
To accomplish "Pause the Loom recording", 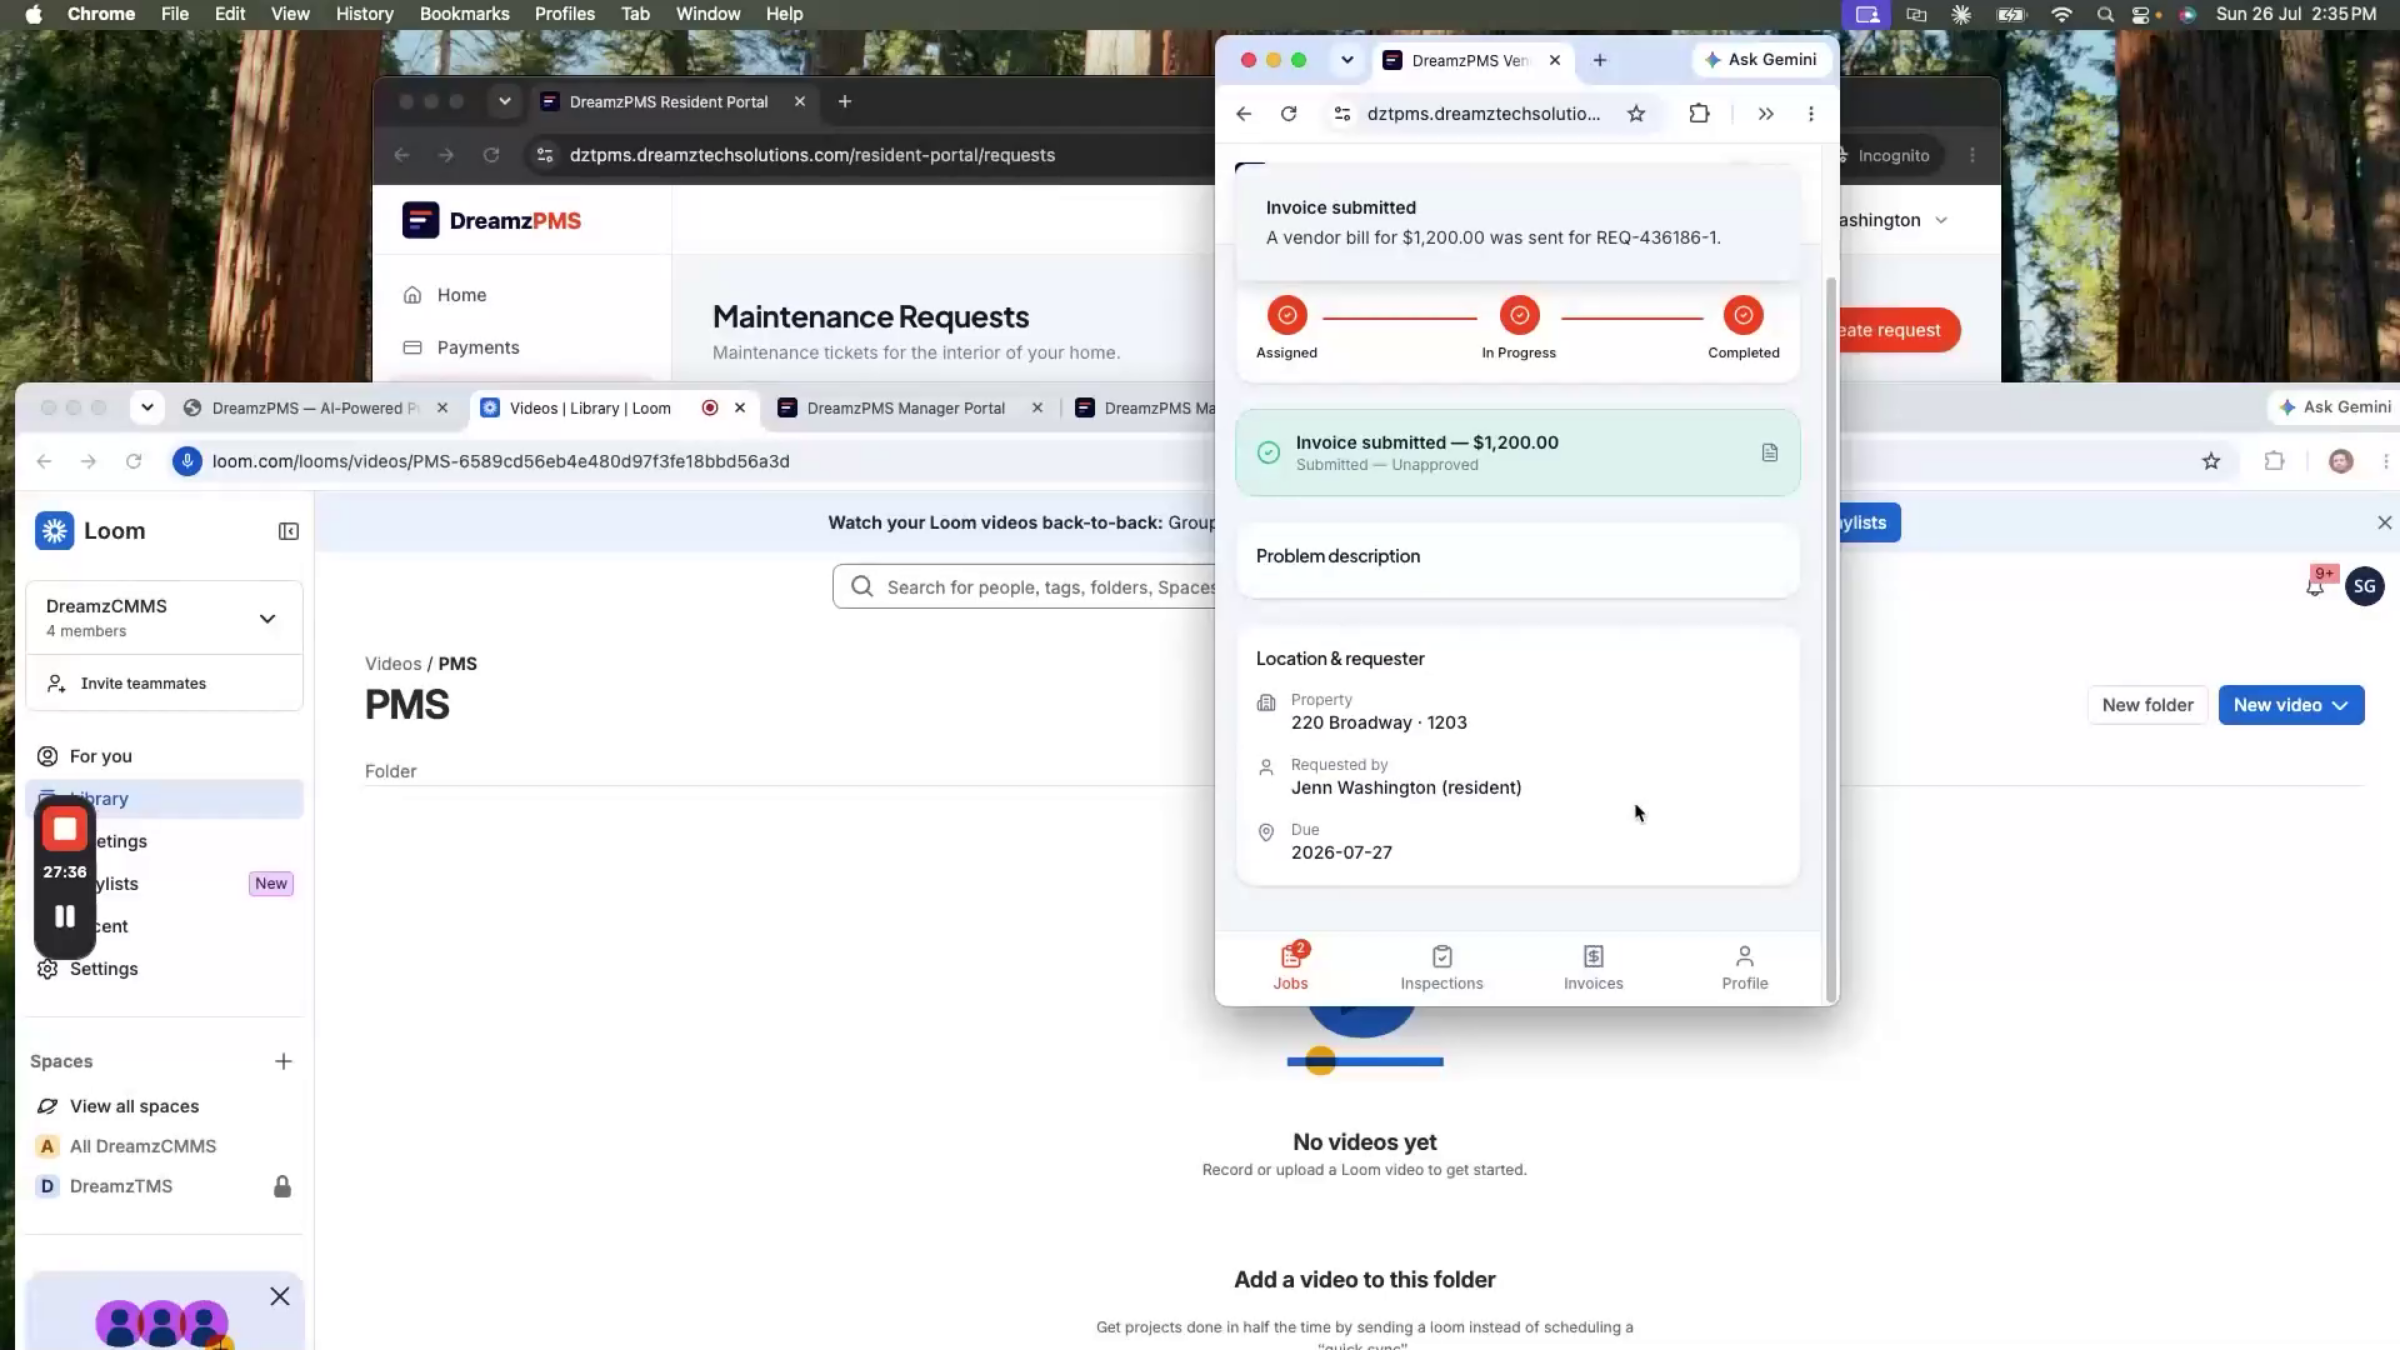I will [x=65, y=916].
